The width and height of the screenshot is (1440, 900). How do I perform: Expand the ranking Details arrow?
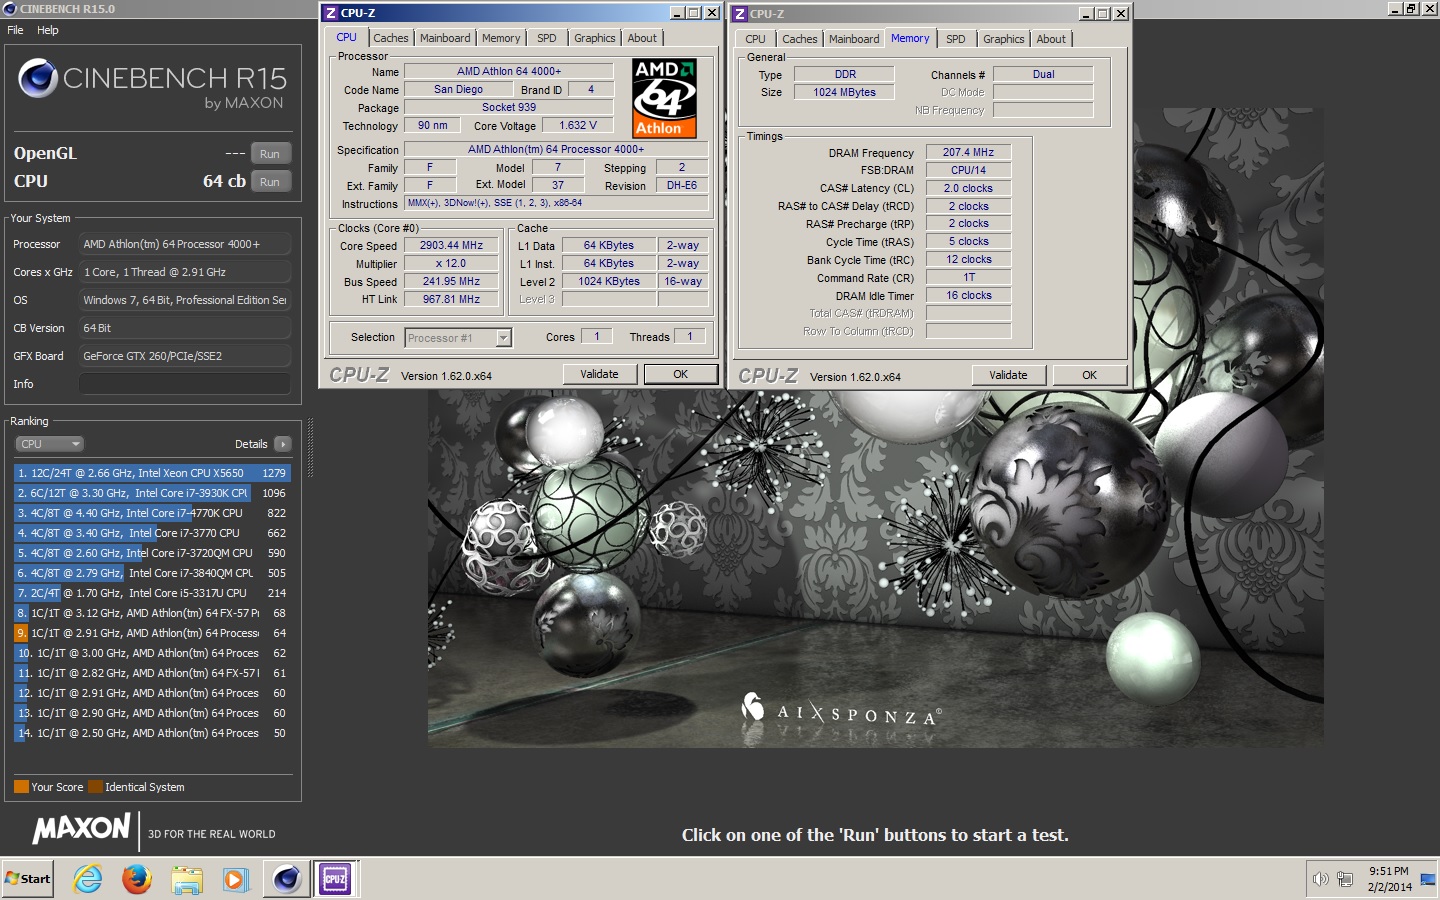pos(283,444)
